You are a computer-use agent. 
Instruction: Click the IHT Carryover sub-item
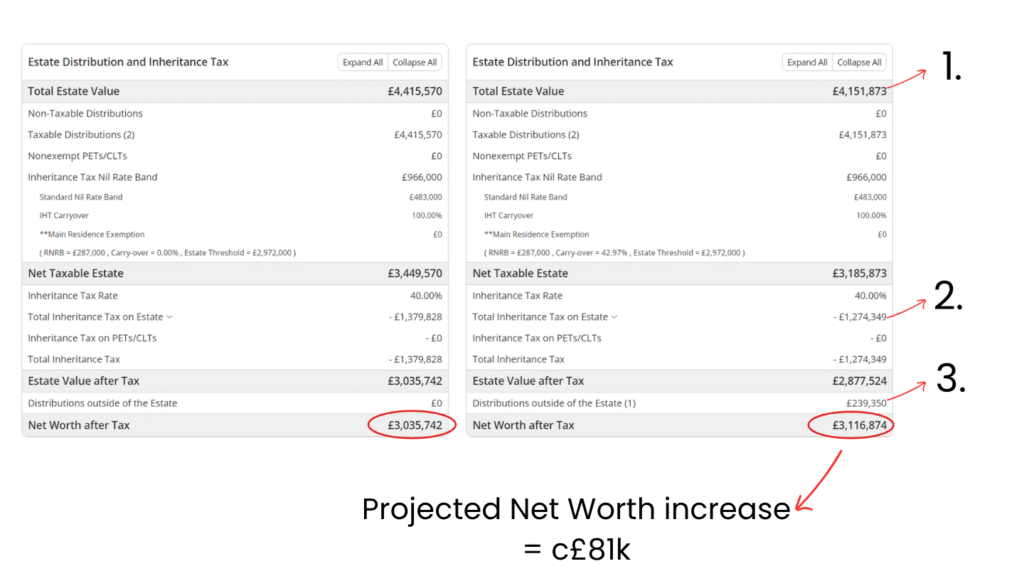coord(66,215)
